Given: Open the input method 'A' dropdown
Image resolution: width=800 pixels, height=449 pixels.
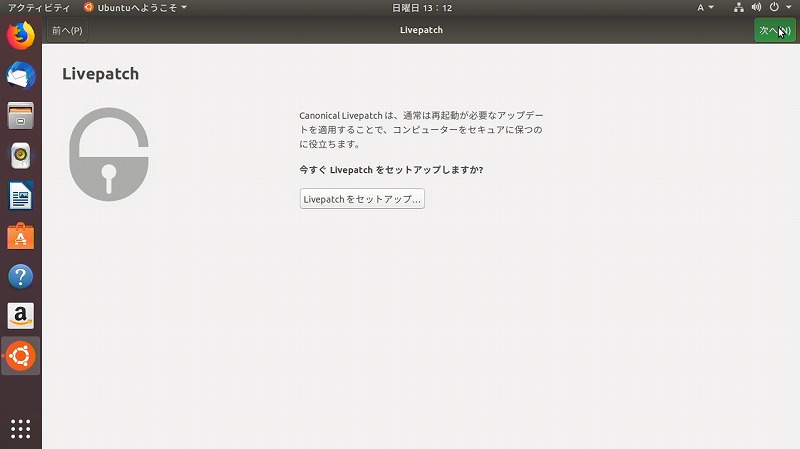Looking at the screenshot, I should coord(705,8).
